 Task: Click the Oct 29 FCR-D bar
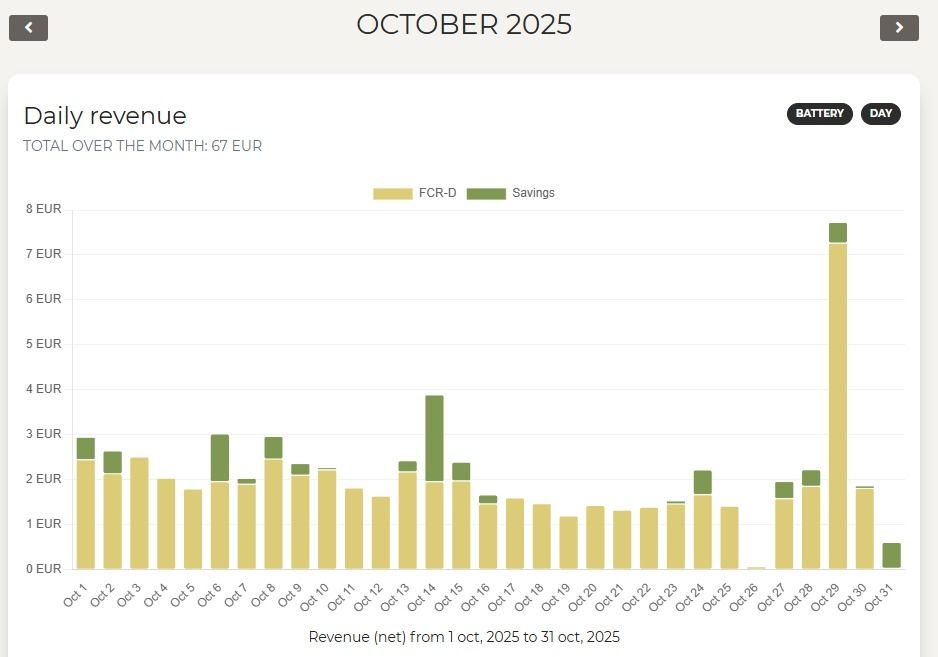point(838,405)
